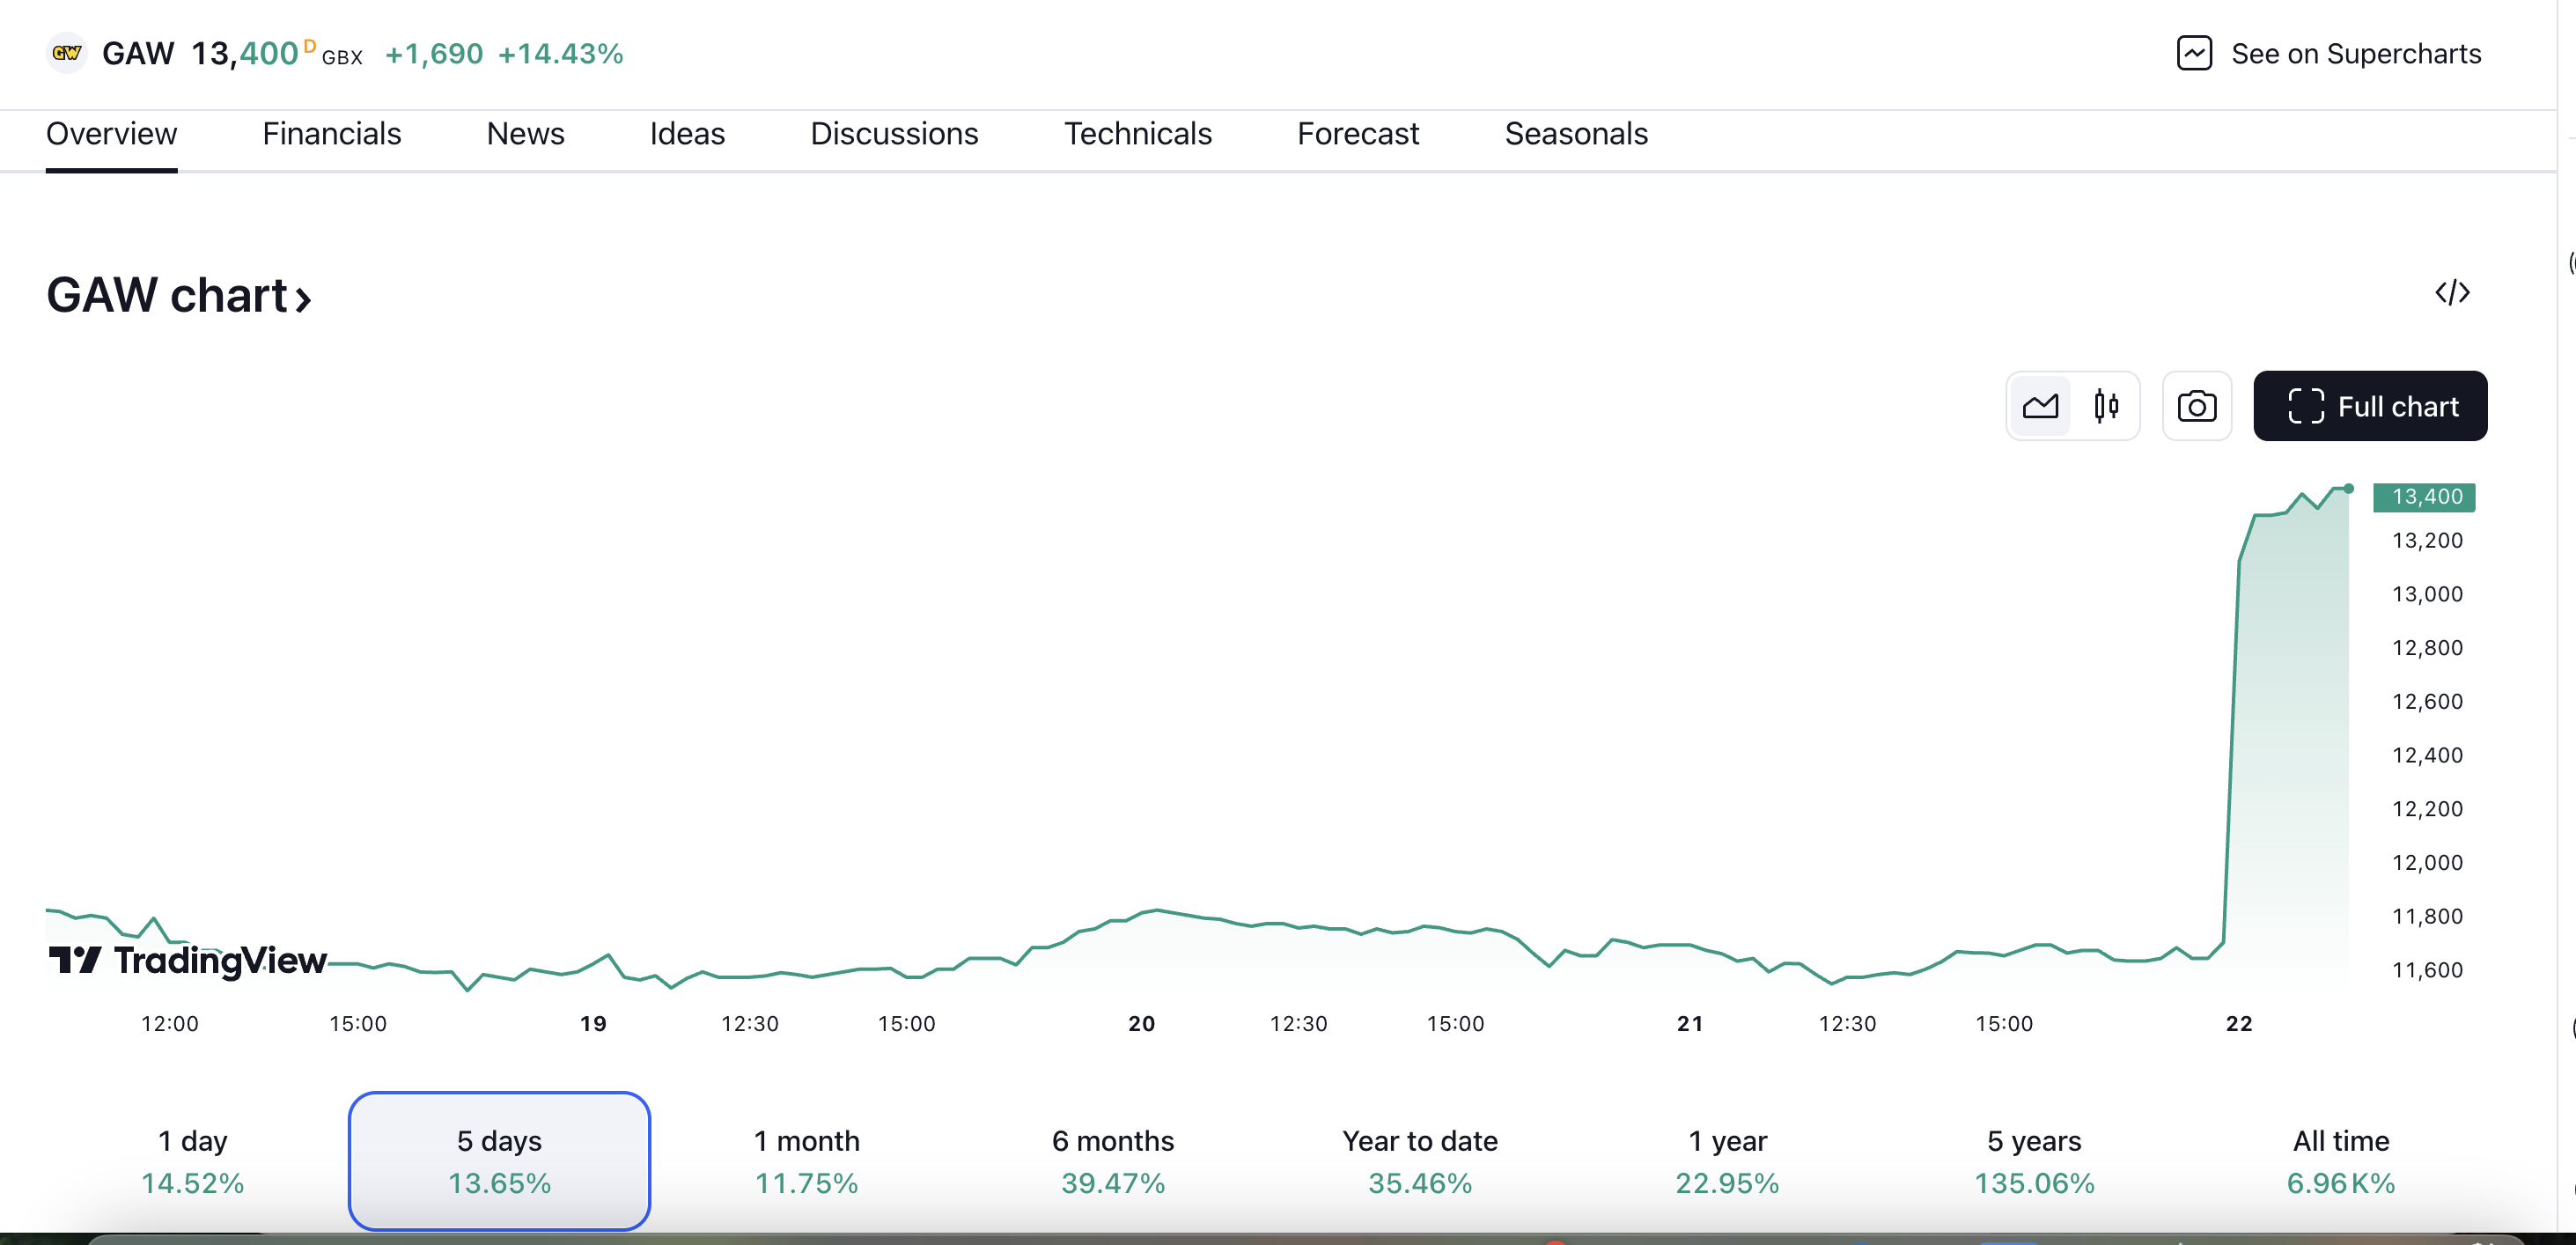Switch to candlestick chart icon
2576x1245 pixels.
pos(2106,406)
